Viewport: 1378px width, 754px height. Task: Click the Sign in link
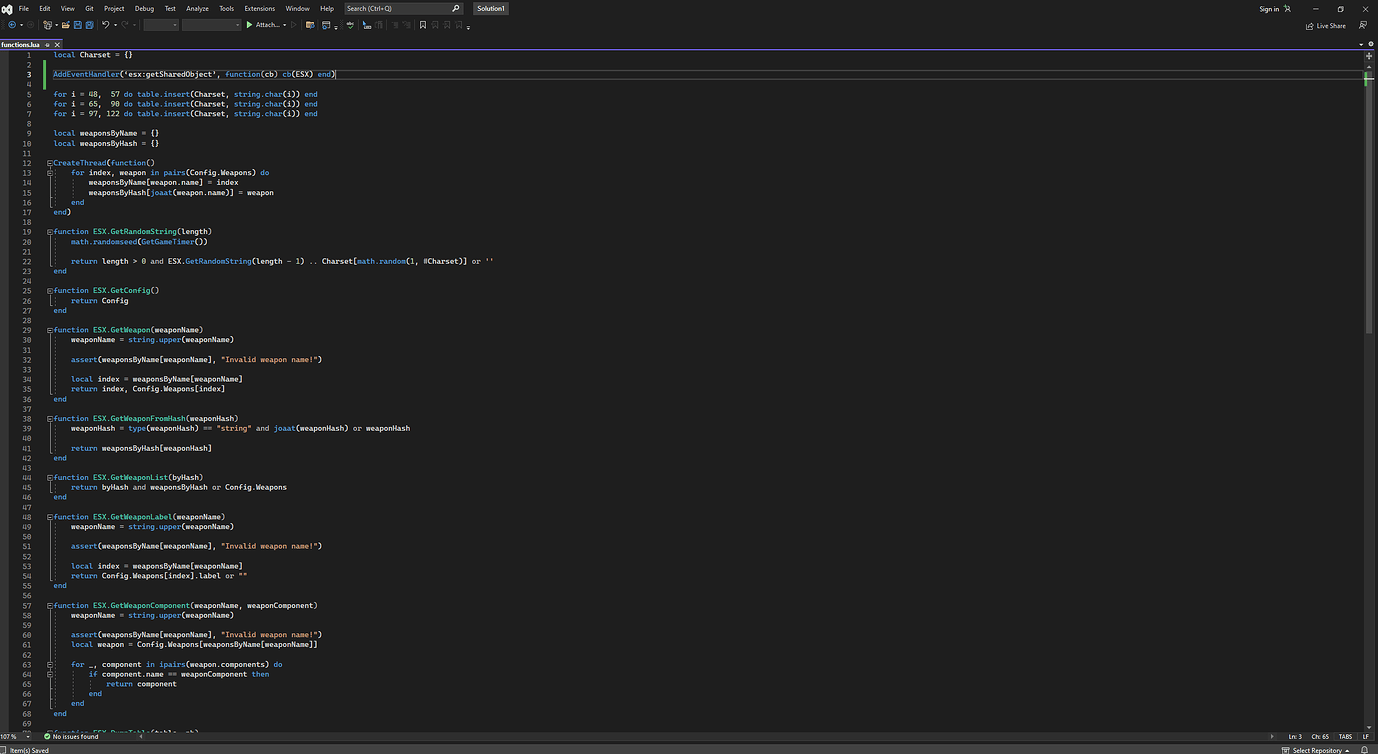click(x=1268, y=8)
